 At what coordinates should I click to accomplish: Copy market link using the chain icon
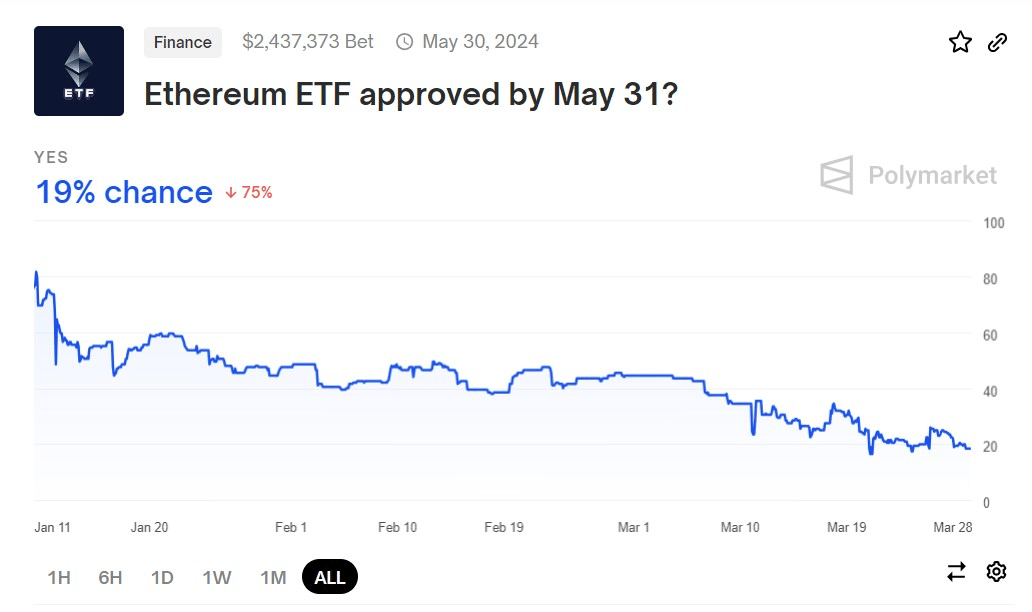pos(996,42)
